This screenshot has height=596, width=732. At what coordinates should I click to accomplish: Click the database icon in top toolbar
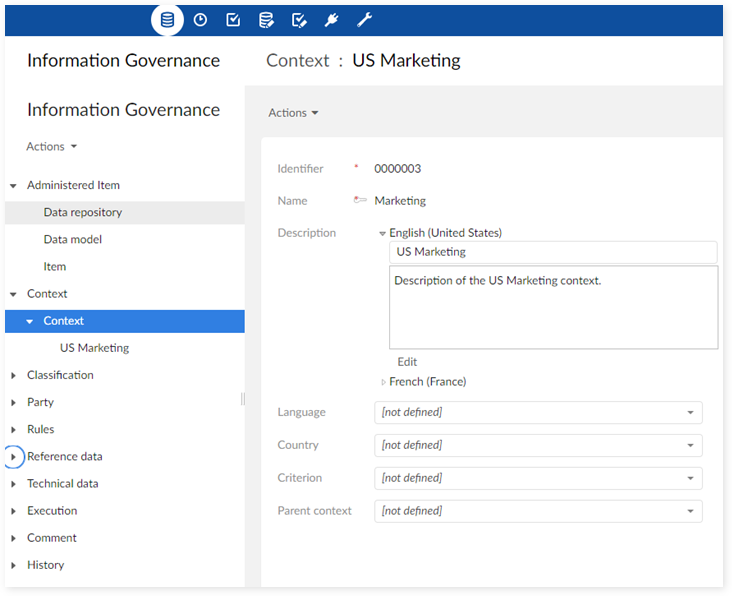167,20
